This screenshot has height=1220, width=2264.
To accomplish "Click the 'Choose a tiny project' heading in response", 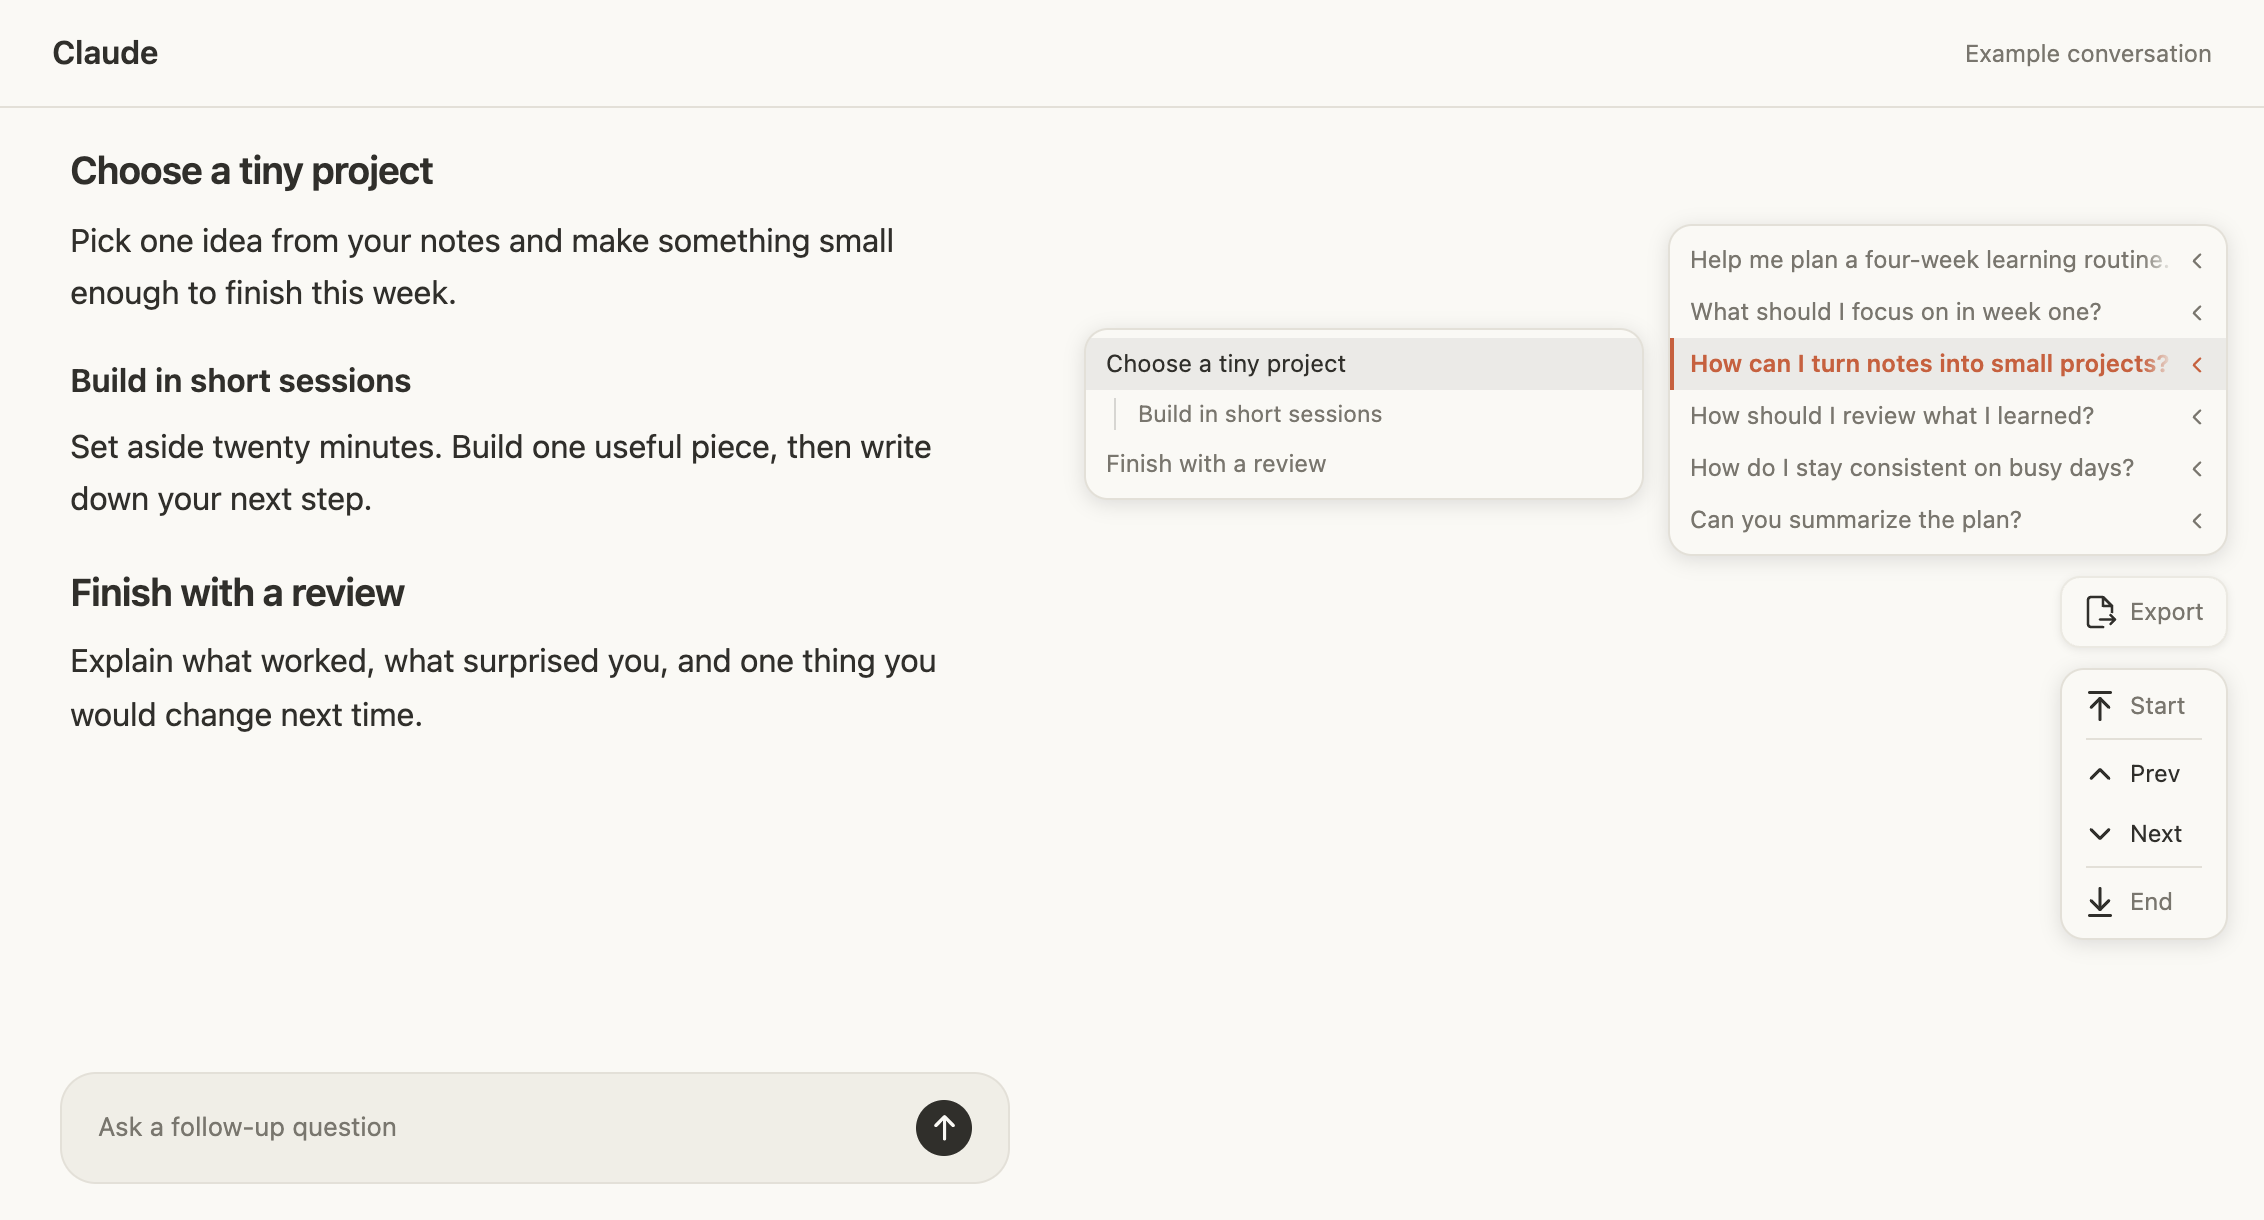I will 251,171.
